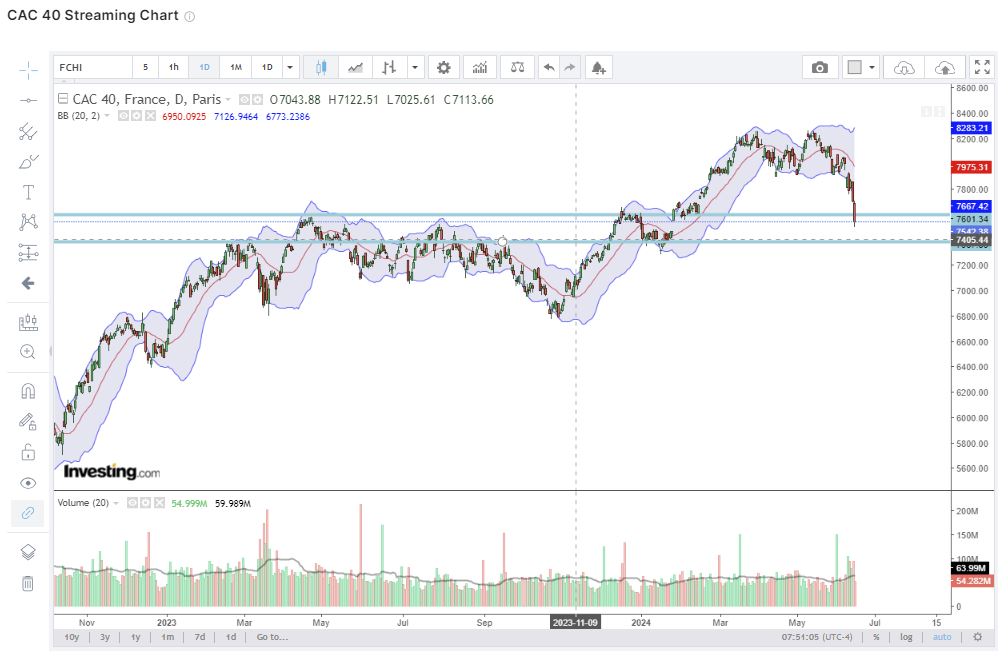Choose the bars chart style
1008x658 pixels.
pyautogui.click(x=389, y=67)
